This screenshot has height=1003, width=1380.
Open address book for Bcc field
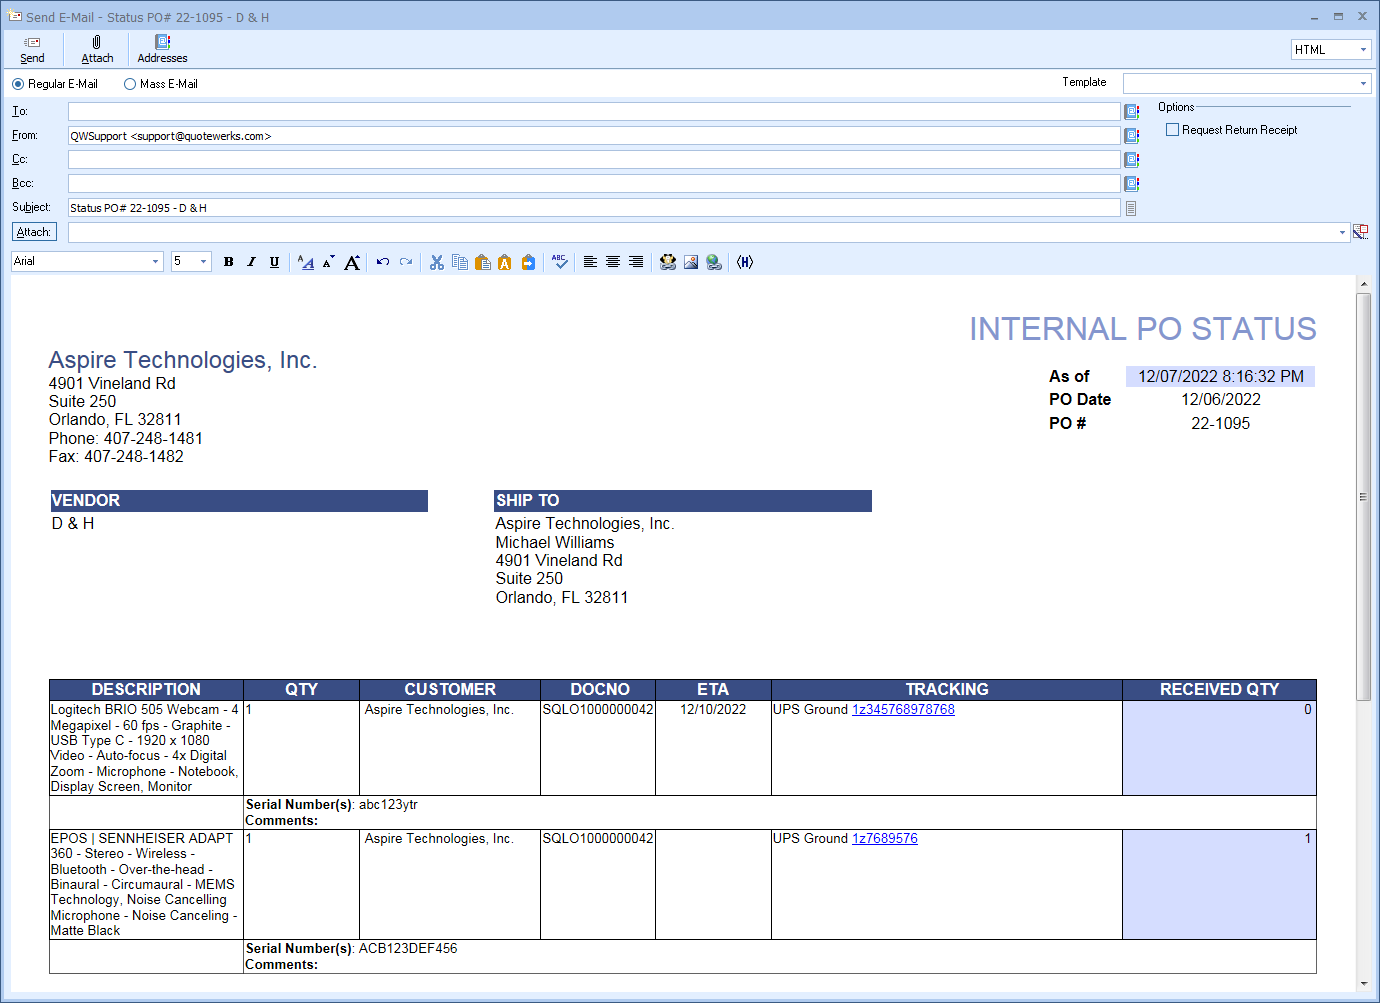coord(1132,184)
